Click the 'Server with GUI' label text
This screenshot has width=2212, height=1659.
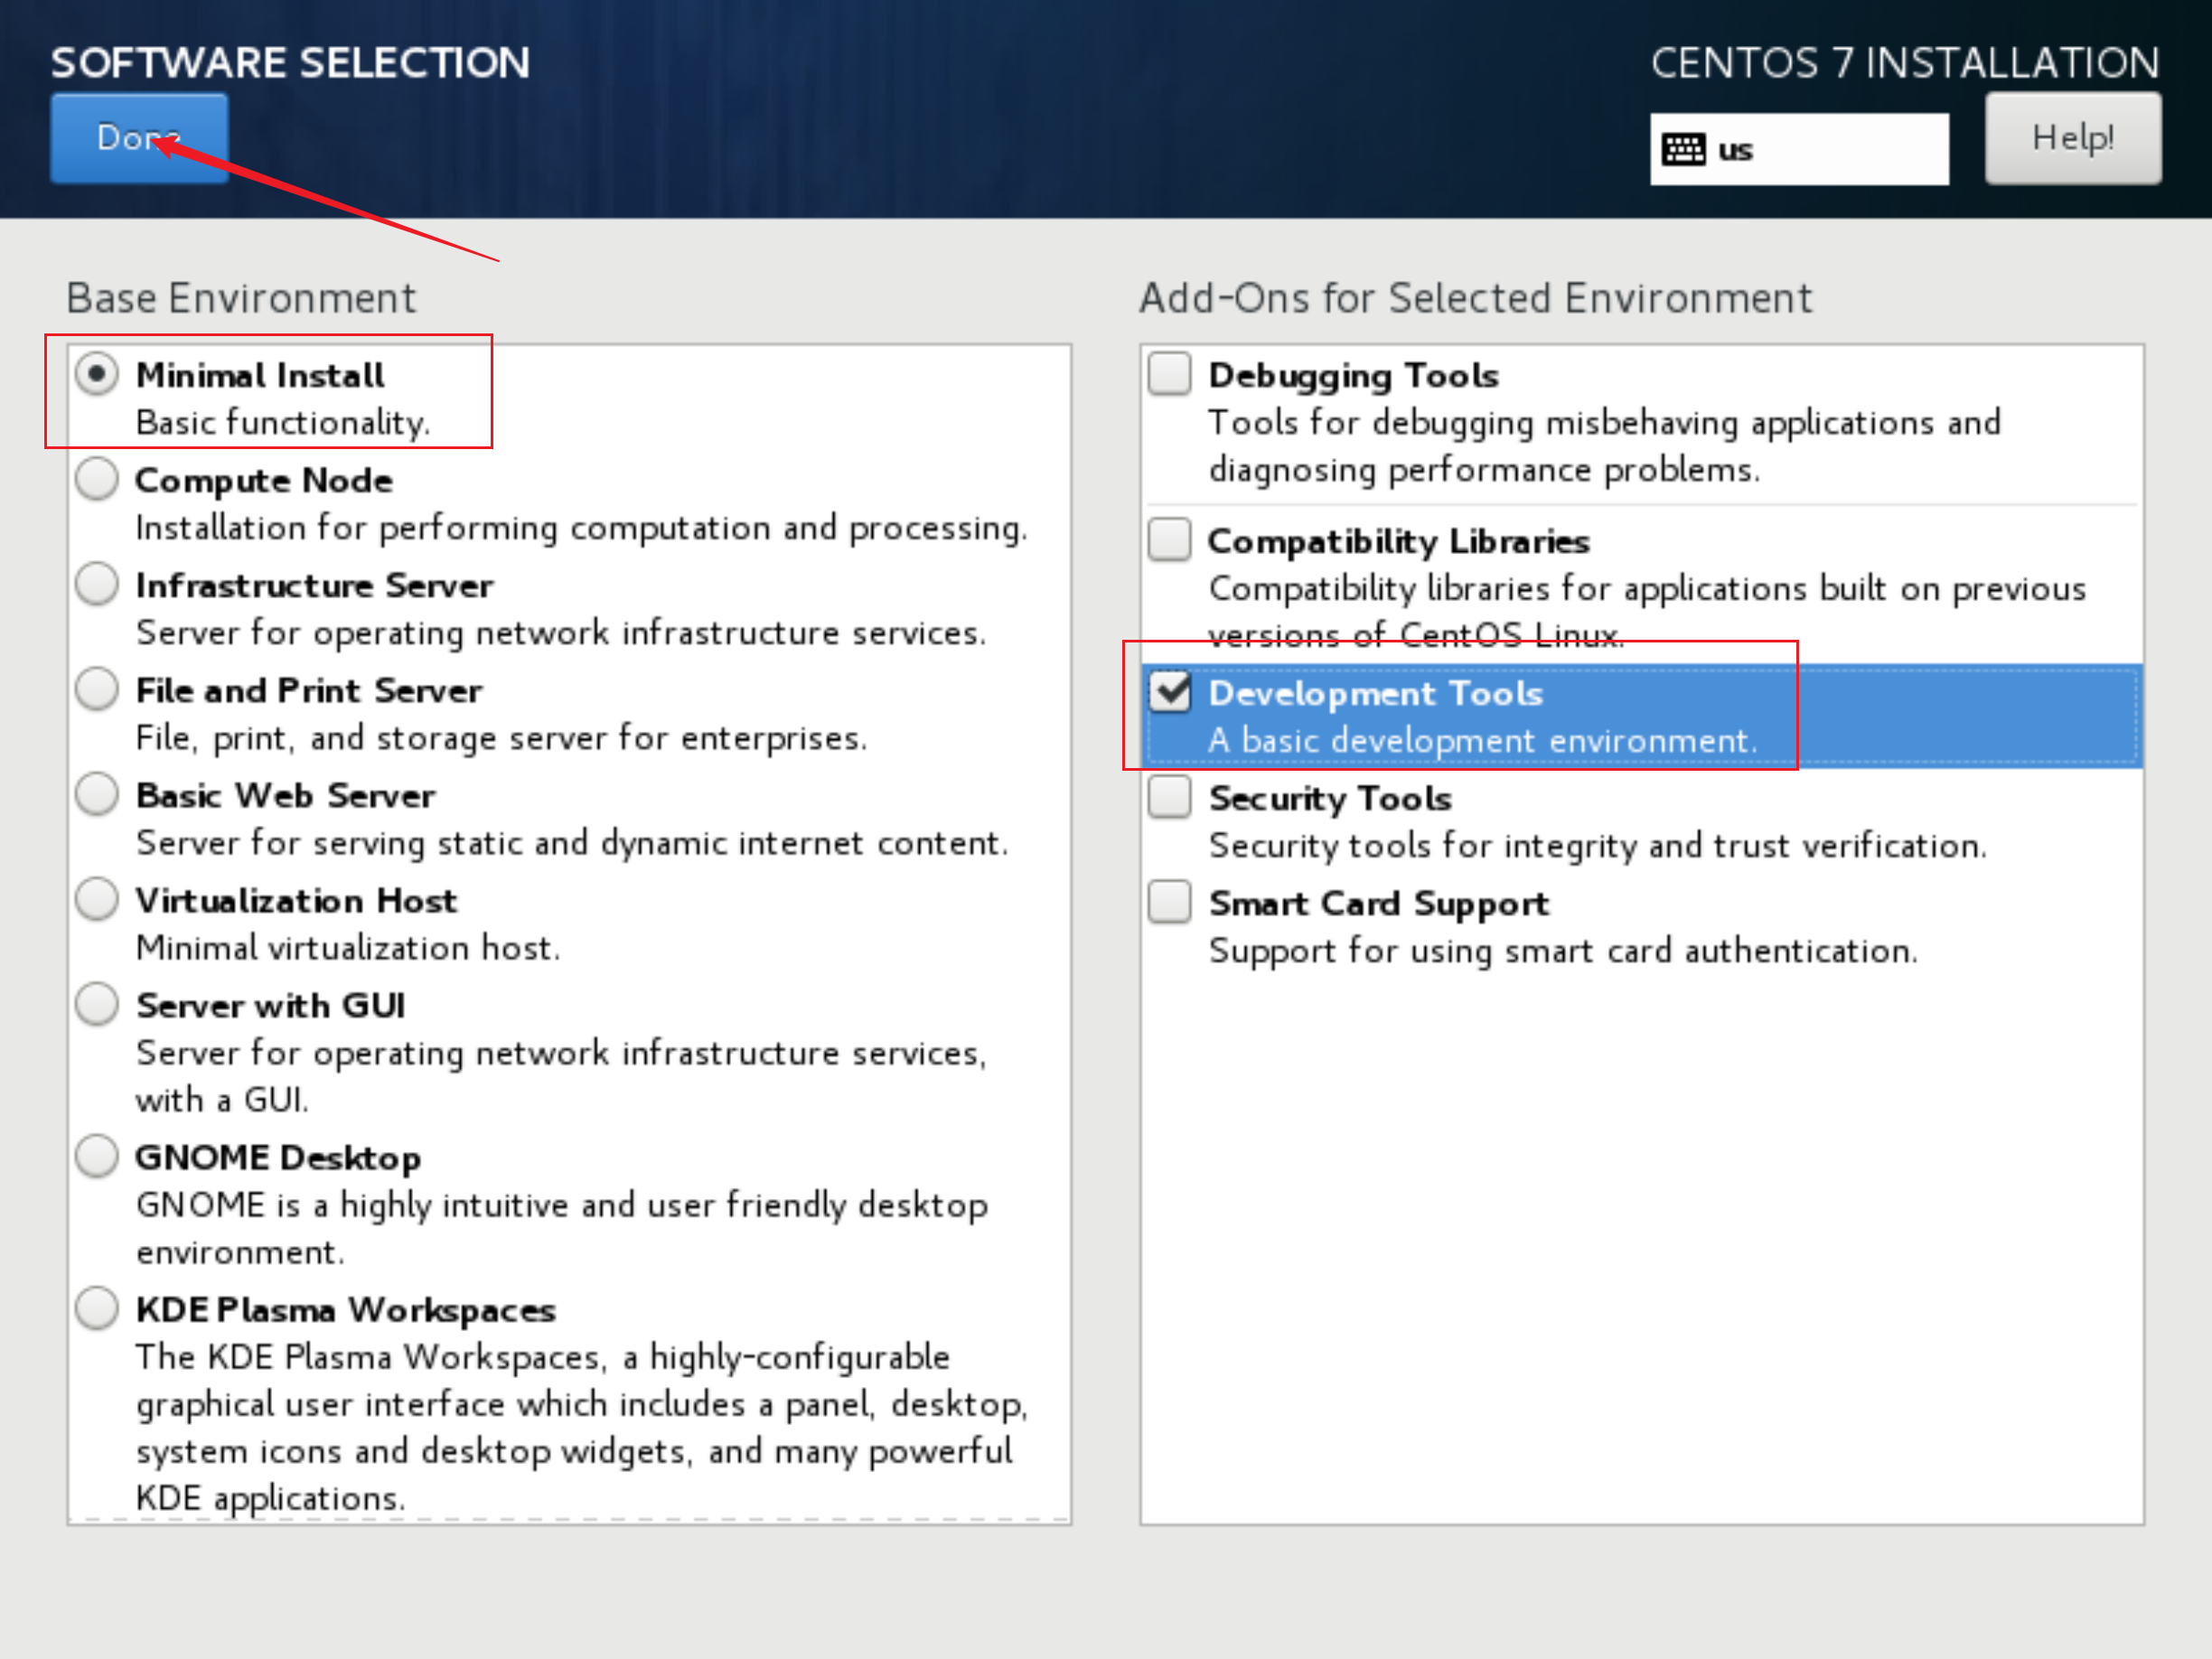(271, 1006)
